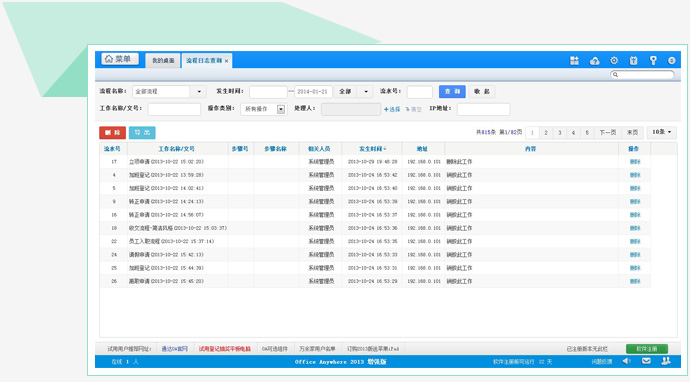
Task: Open the 通达OA官网 link in the footer
Action: (x=174, y=349)
